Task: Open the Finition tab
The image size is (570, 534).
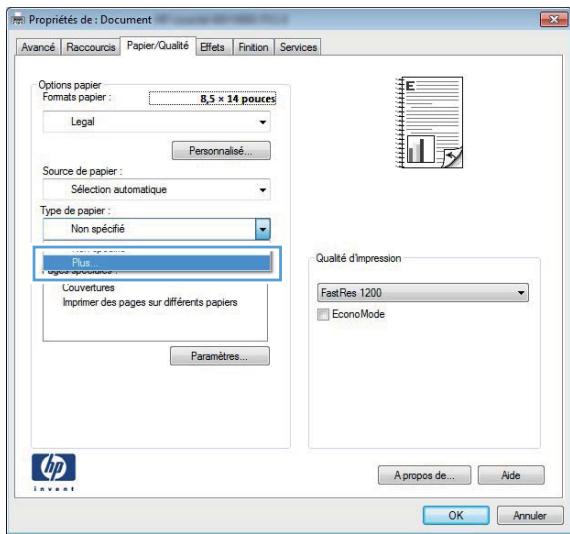Action: [x=253, y=47]
